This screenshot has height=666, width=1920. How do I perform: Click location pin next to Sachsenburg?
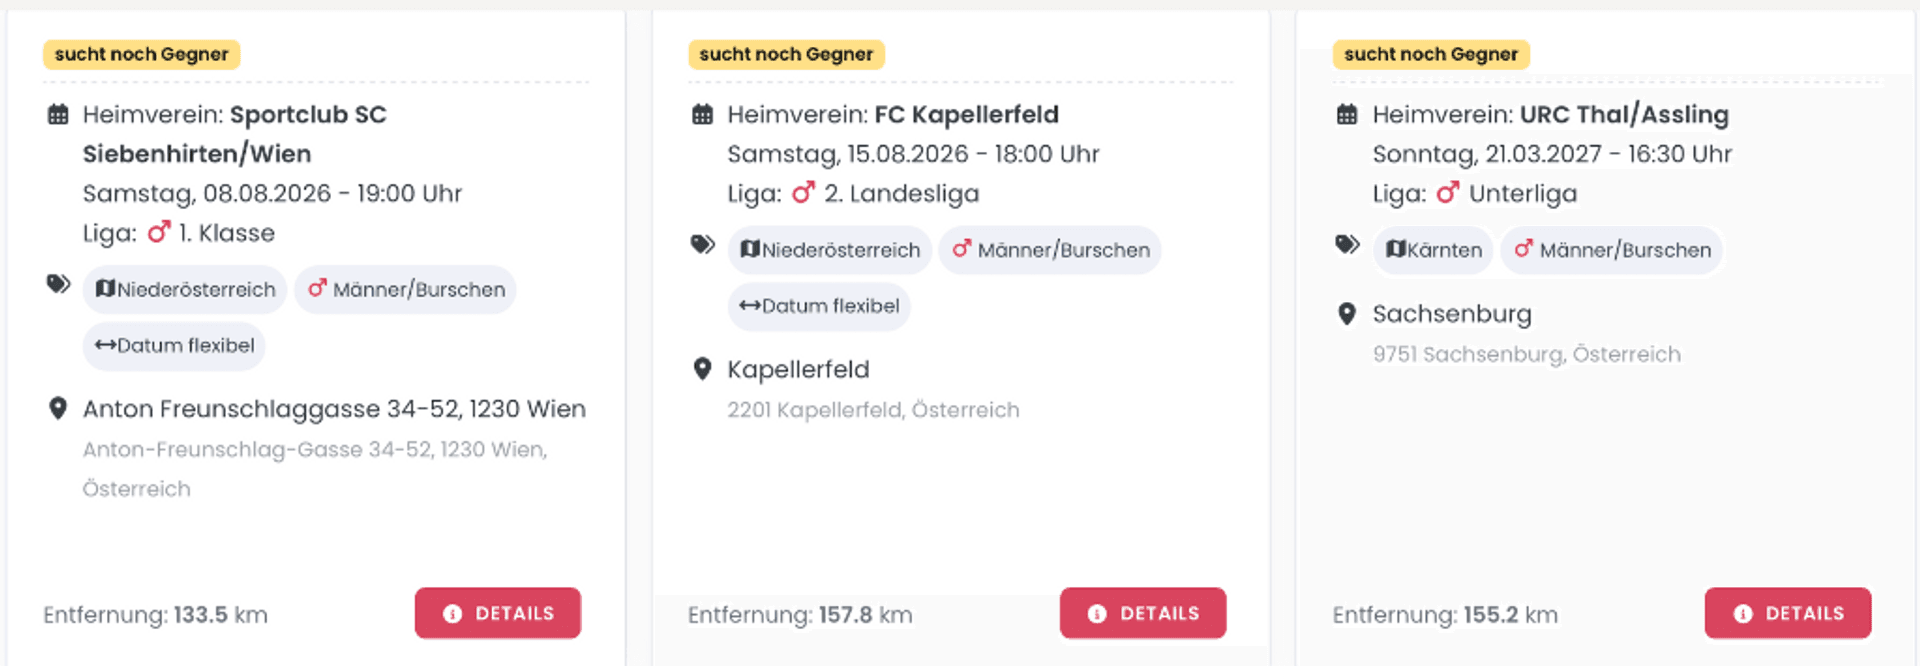pyautogui.click(x=1347, y=314)
